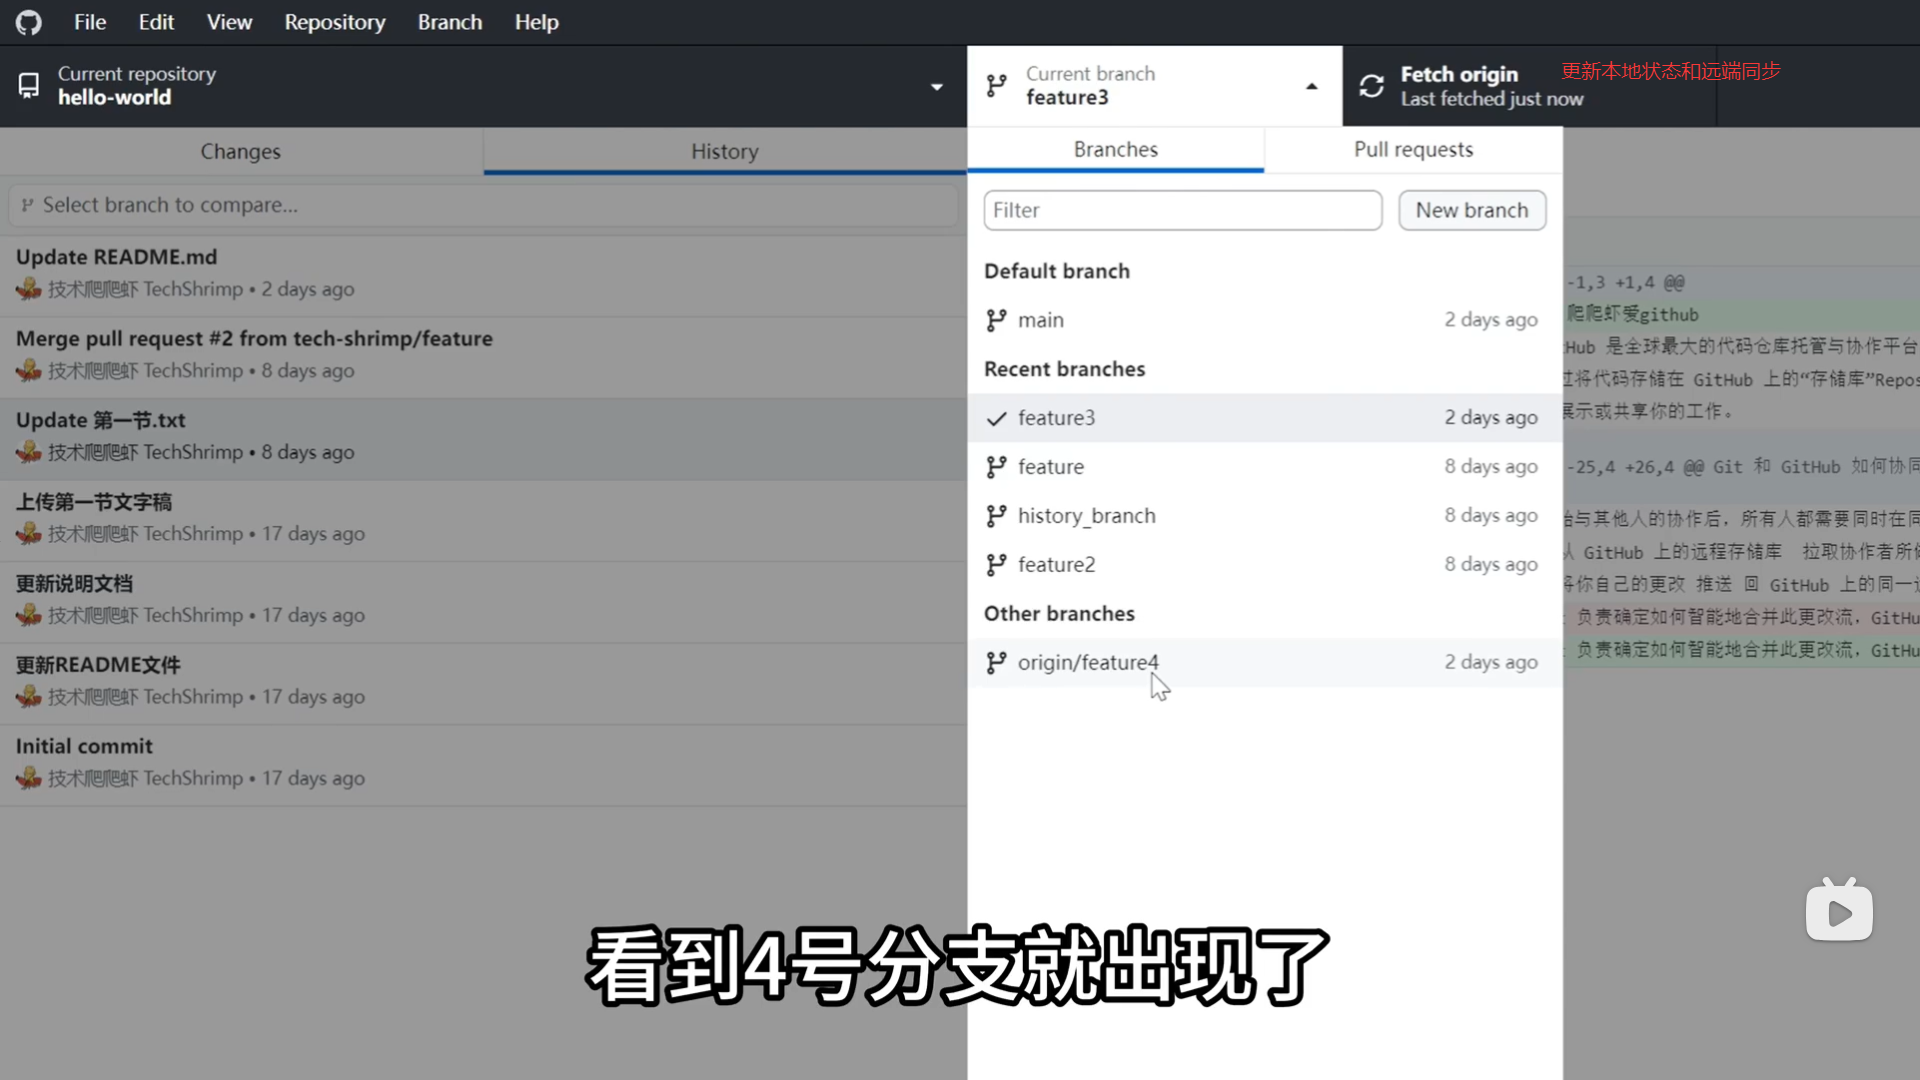Click the New branch button
This screenshot has width=1920, height=1080.
[1471, 211]
